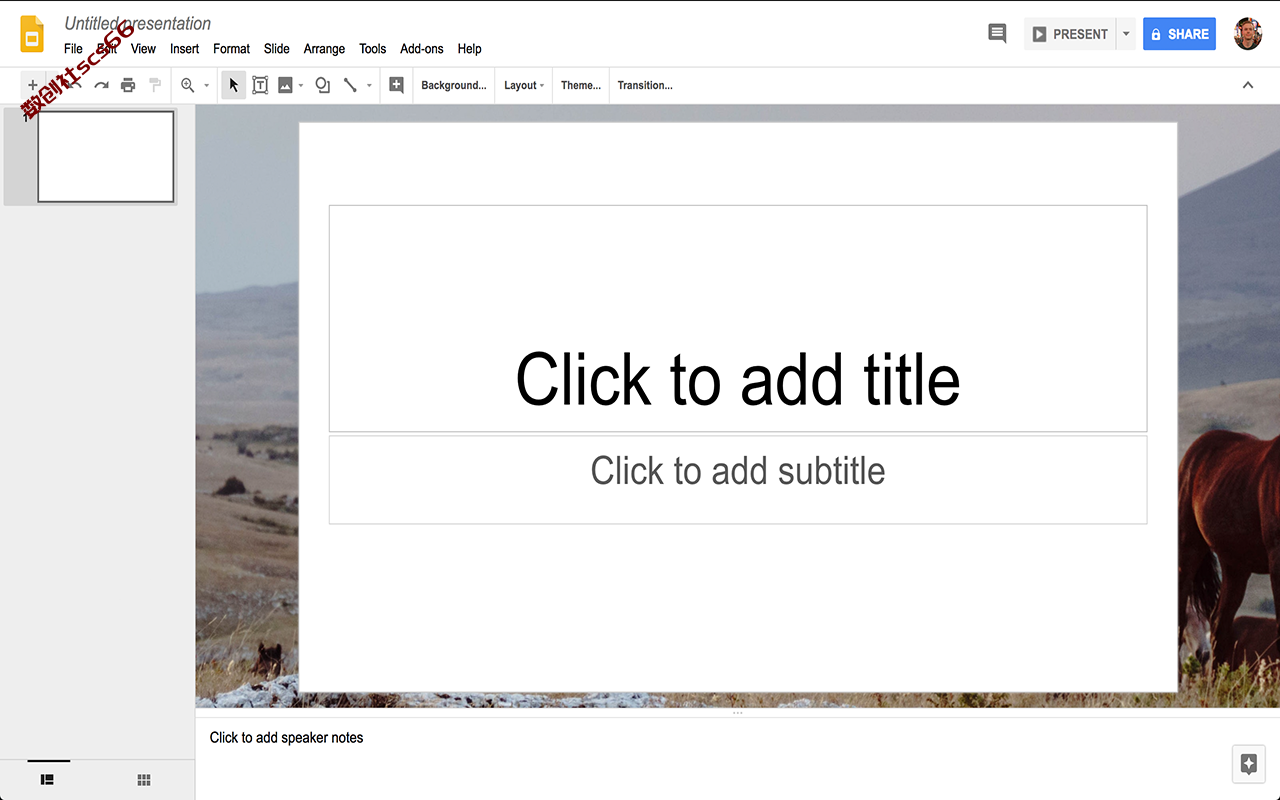Open the Insert menu
The height and width of the screenshot is (800, 1280).
[184, 48]
